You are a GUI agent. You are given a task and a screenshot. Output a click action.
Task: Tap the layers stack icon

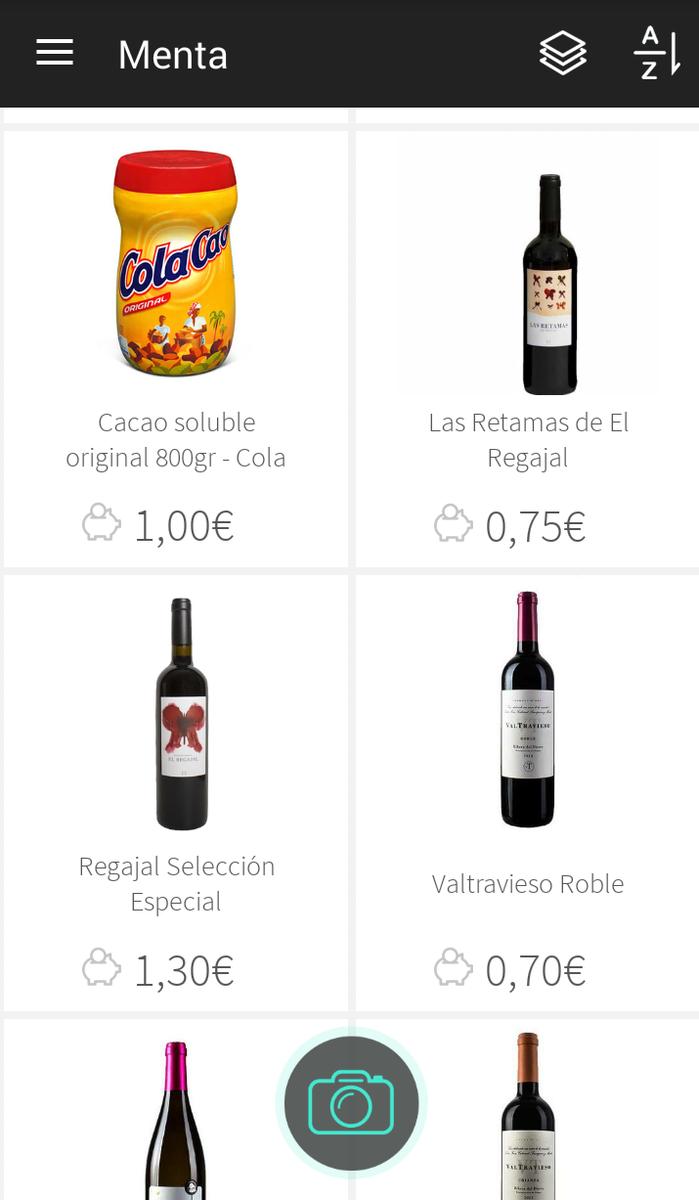point(563,53)
